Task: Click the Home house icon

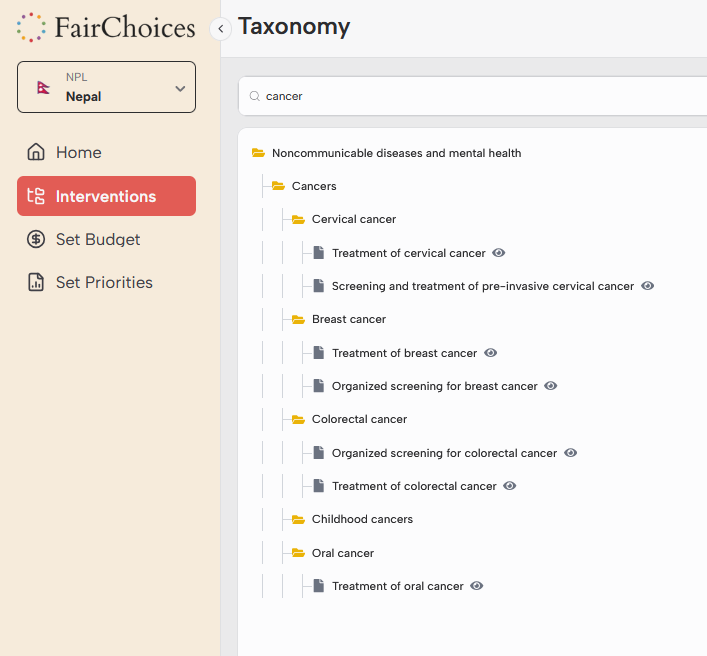Action: click(36, 152)
